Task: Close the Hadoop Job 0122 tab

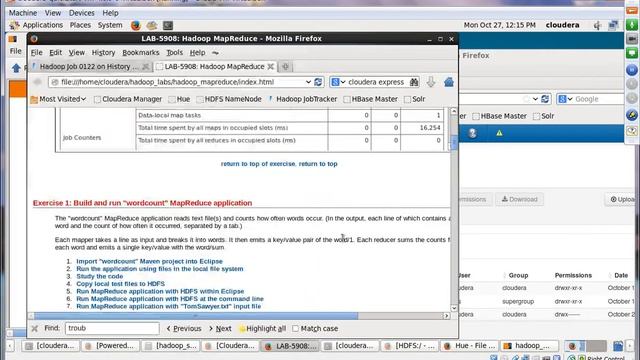Action: click(x=145, y=67)
